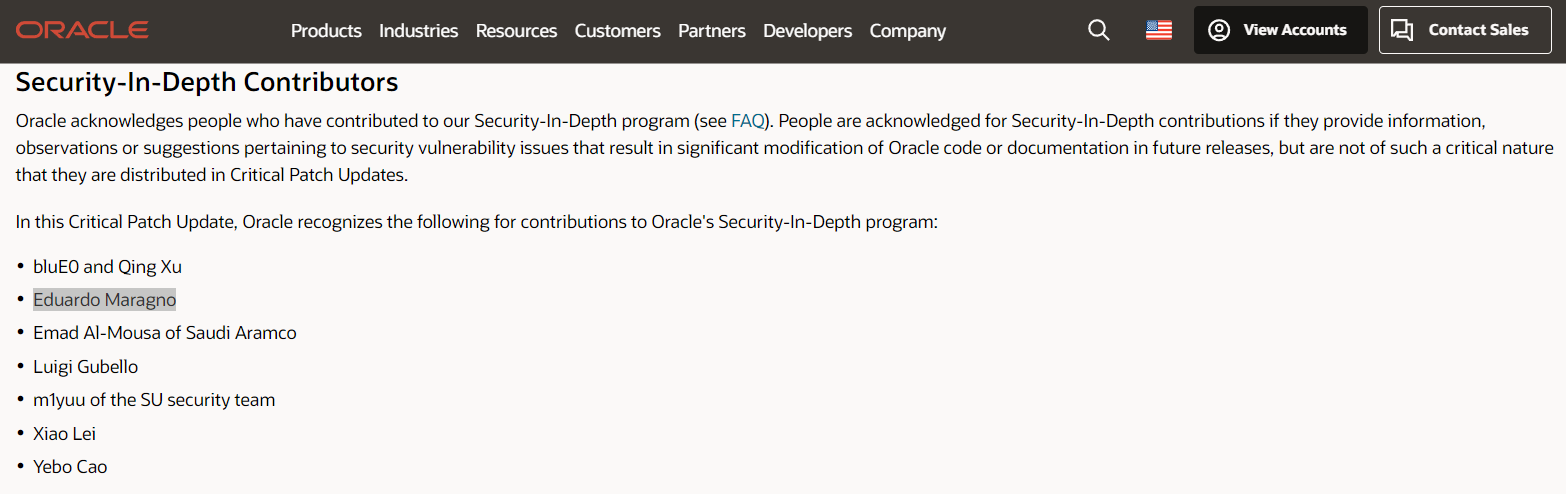Click the Yebo Cao list entry

pos(70,467)
